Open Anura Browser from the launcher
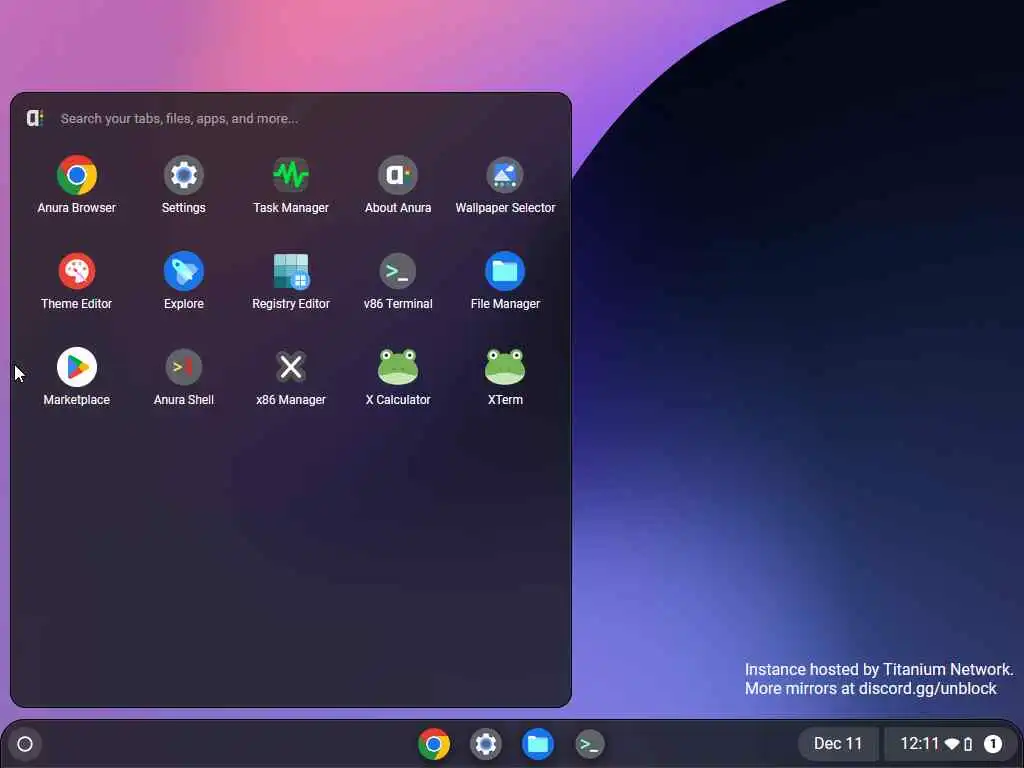The image size is (1024, 768). [x=76, y=185]
